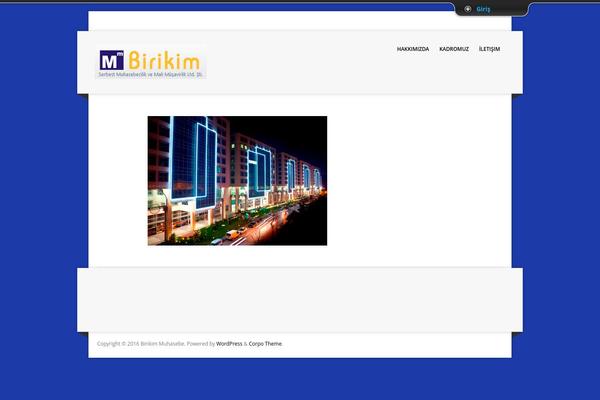
Task: Click the Birikim logo
Action: click(x=151, y=62)
